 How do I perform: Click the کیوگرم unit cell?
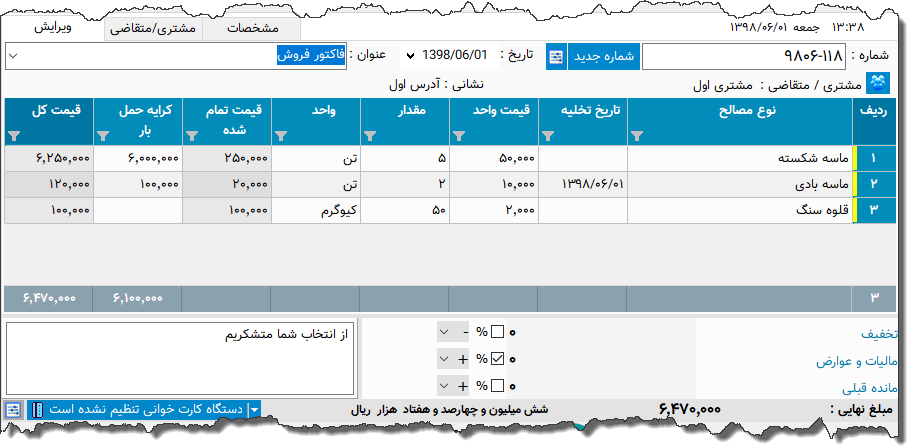[x=316, y=211]
